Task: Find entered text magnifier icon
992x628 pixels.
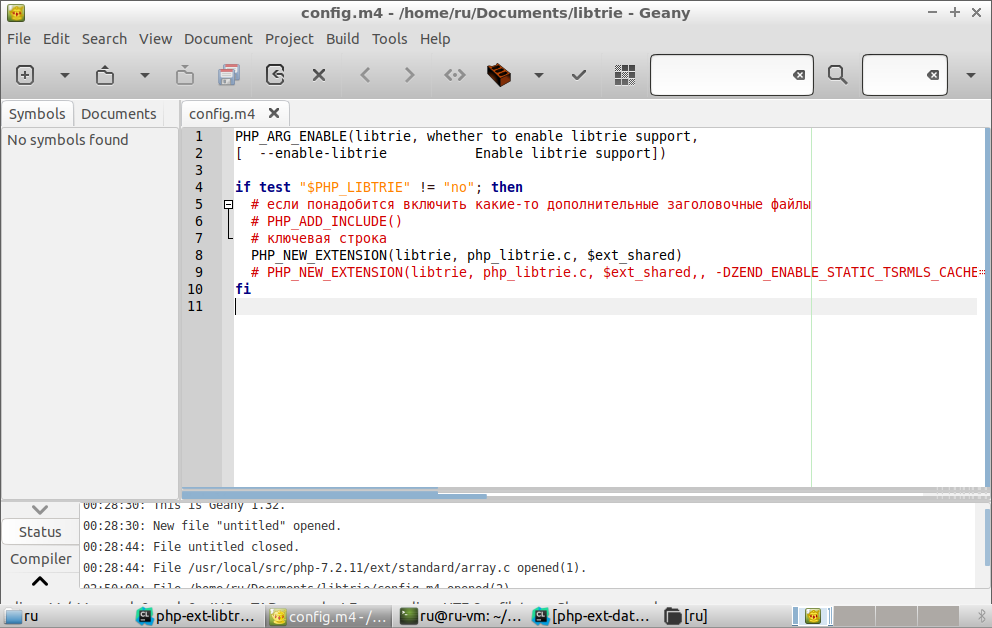Action: click(x=838, y=75)
